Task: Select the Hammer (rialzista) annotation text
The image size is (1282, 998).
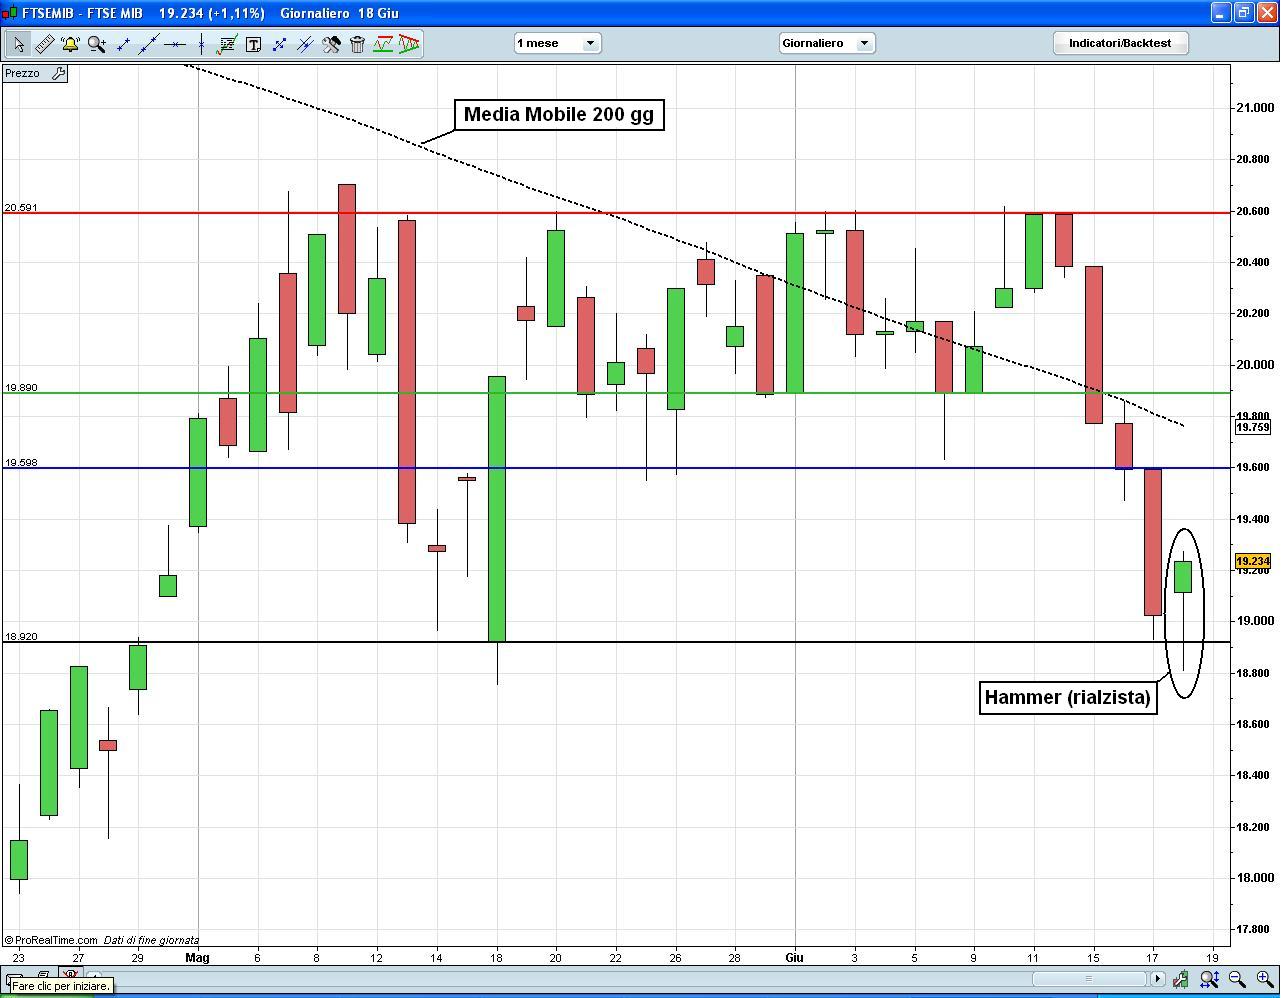Action: pos(1068,697)
